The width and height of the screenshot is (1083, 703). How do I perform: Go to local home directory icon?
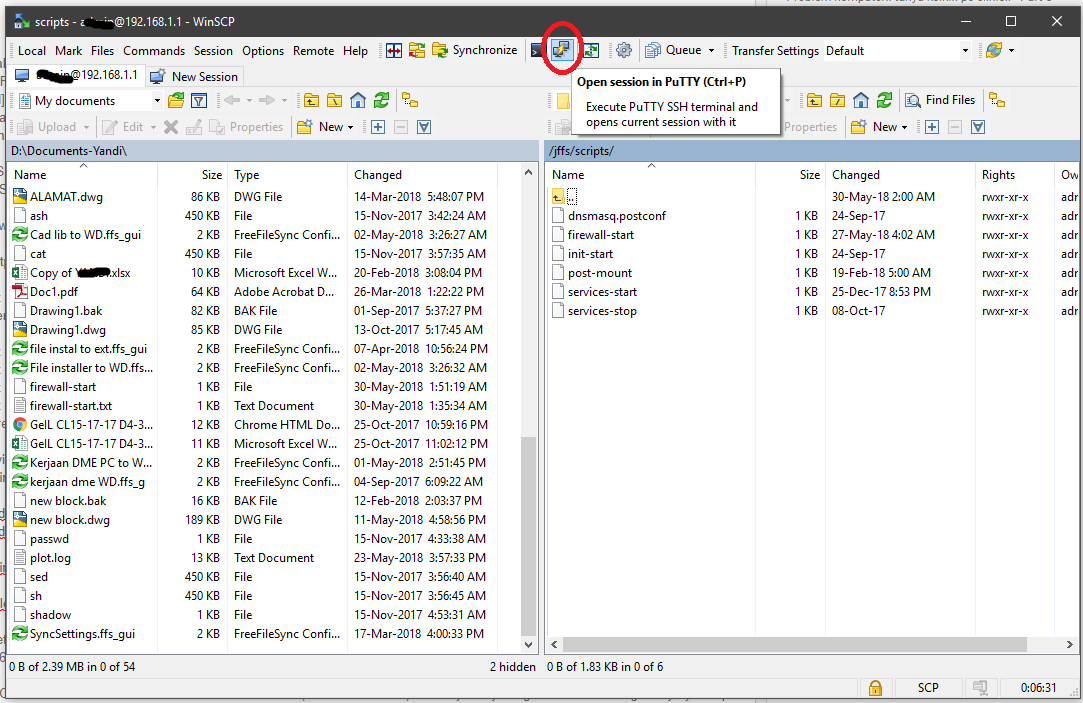(x=358, y=100)
